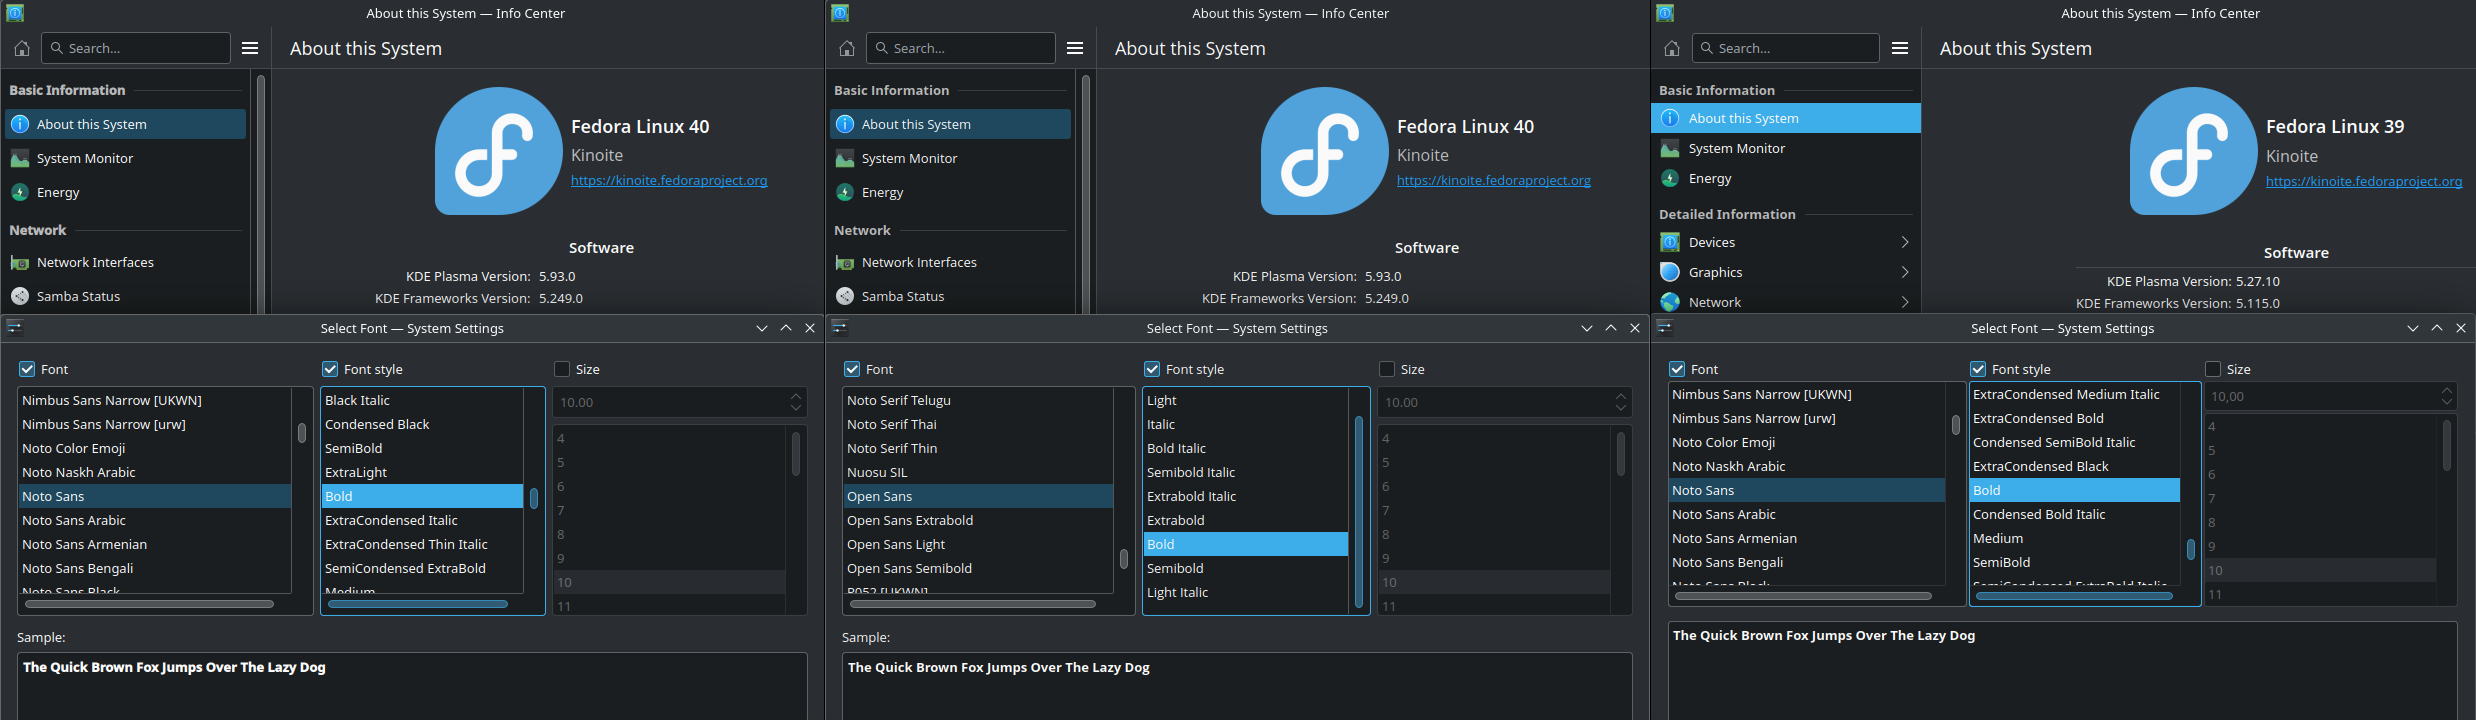
Task: Toggle Font style checkbox above Black Italic list
Action: [x=330, y=369]
